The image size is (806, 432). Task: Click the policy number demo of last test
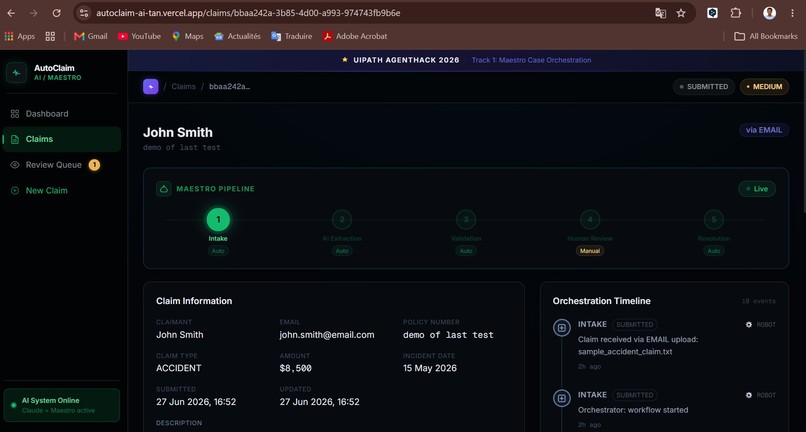click(448, 335)
